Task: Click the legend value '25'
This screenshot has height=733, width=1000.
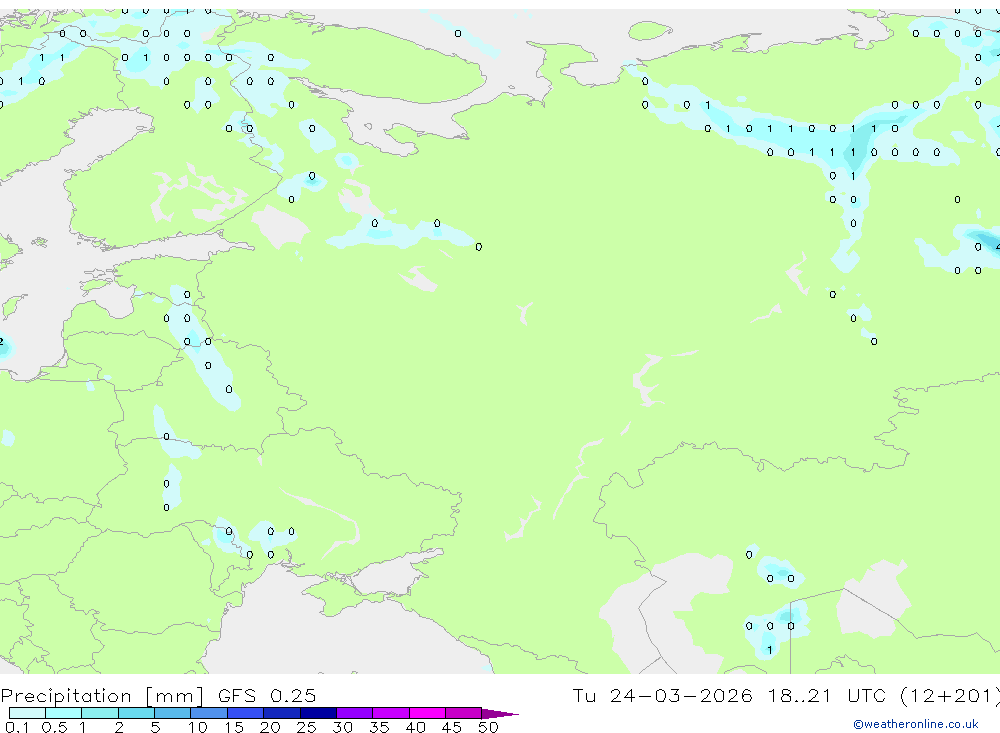Action: pyautogui.click(x=306, y=727)
